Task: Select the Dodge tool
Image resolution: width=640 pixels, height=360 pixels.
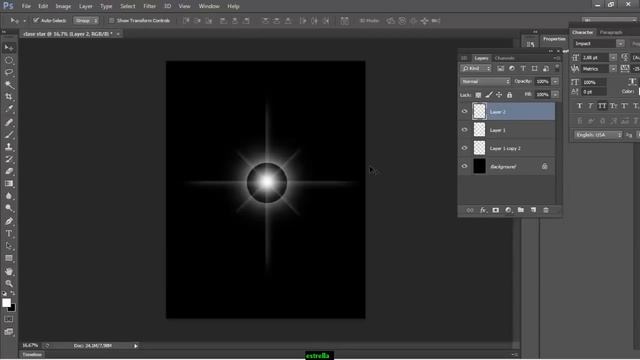Action: [9, 208]
